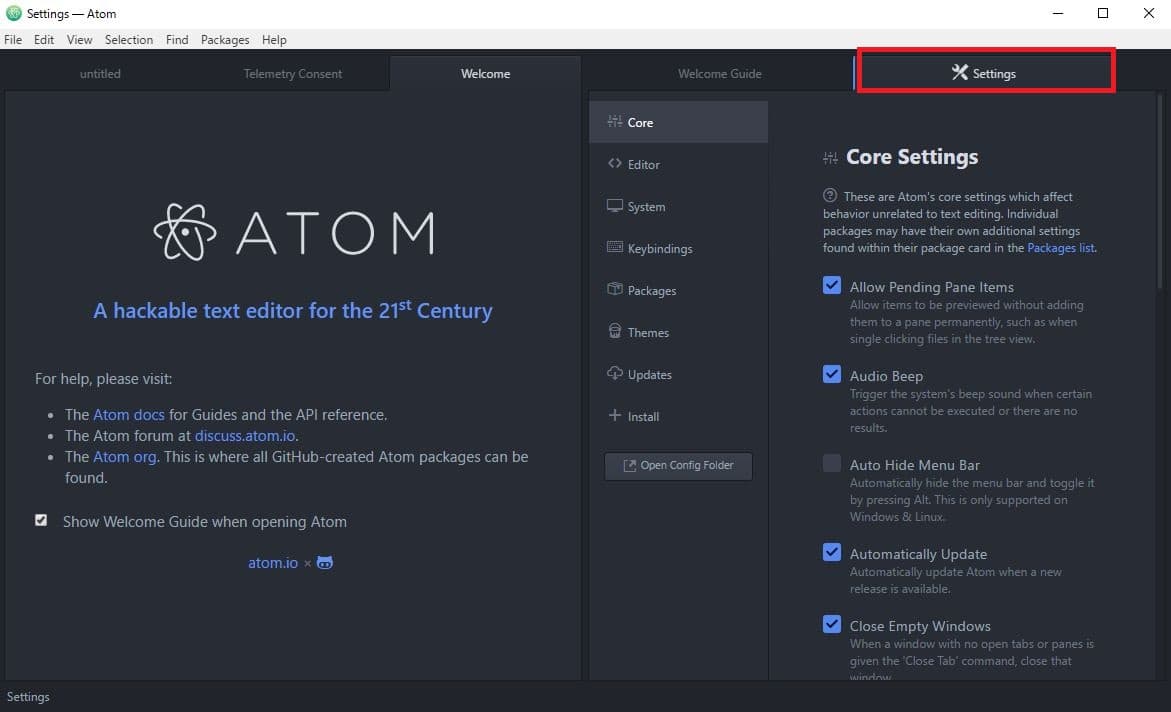Viewport: 1171px width, 712px height.
Task: Switch to the Telemetry Consent tab
Action: (x=292, y=74)
